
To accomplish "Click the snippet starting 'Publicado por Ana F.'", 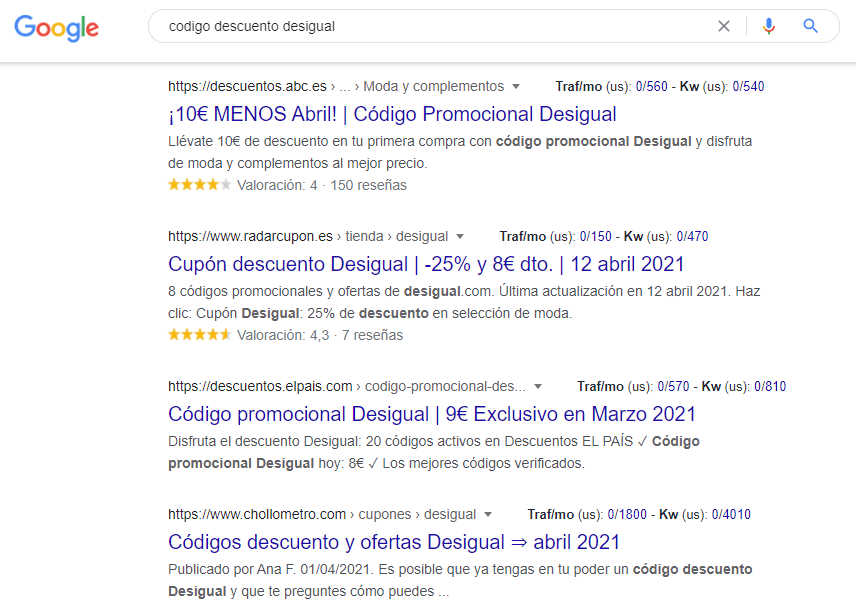I will click(x=460, y=580).
